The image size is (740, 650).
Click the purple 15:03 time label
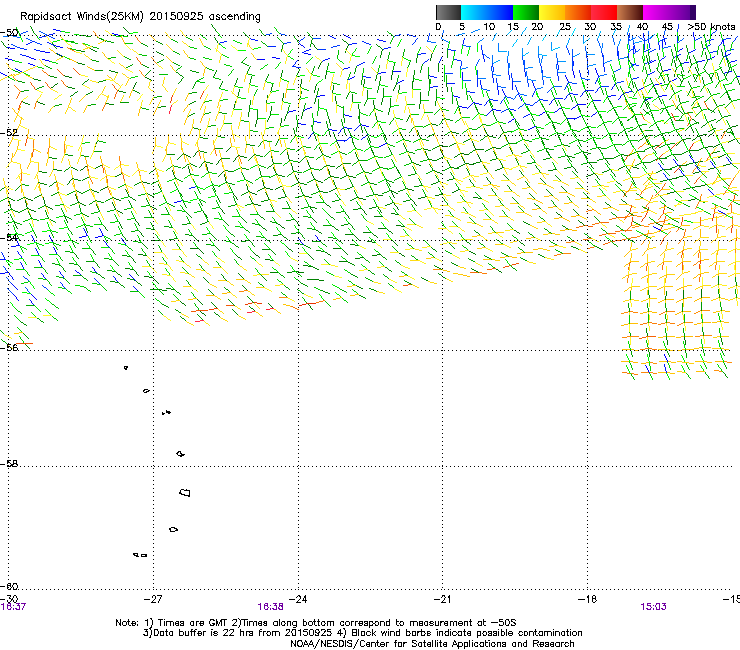tap(653, 607)
